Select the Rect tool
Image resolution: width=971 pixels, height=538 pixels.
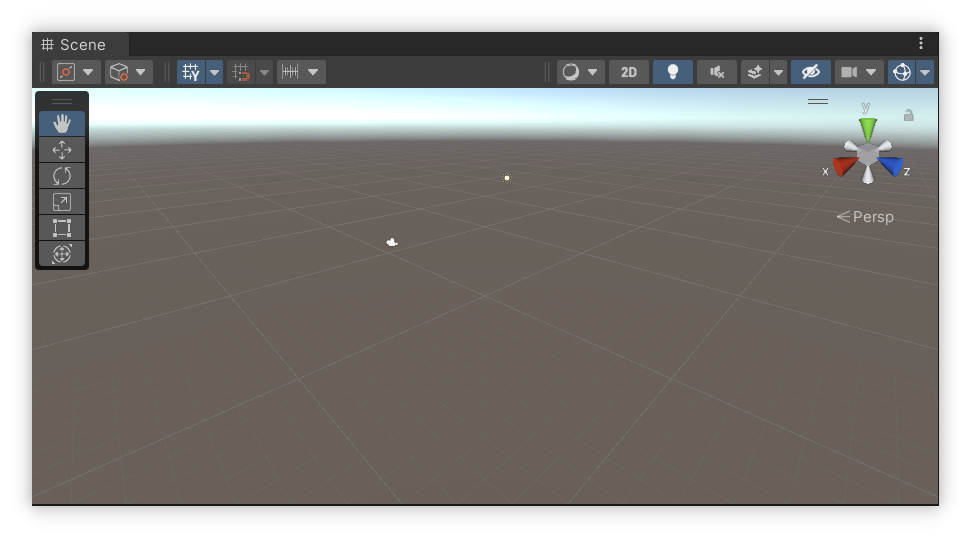[x=61, y=228]
